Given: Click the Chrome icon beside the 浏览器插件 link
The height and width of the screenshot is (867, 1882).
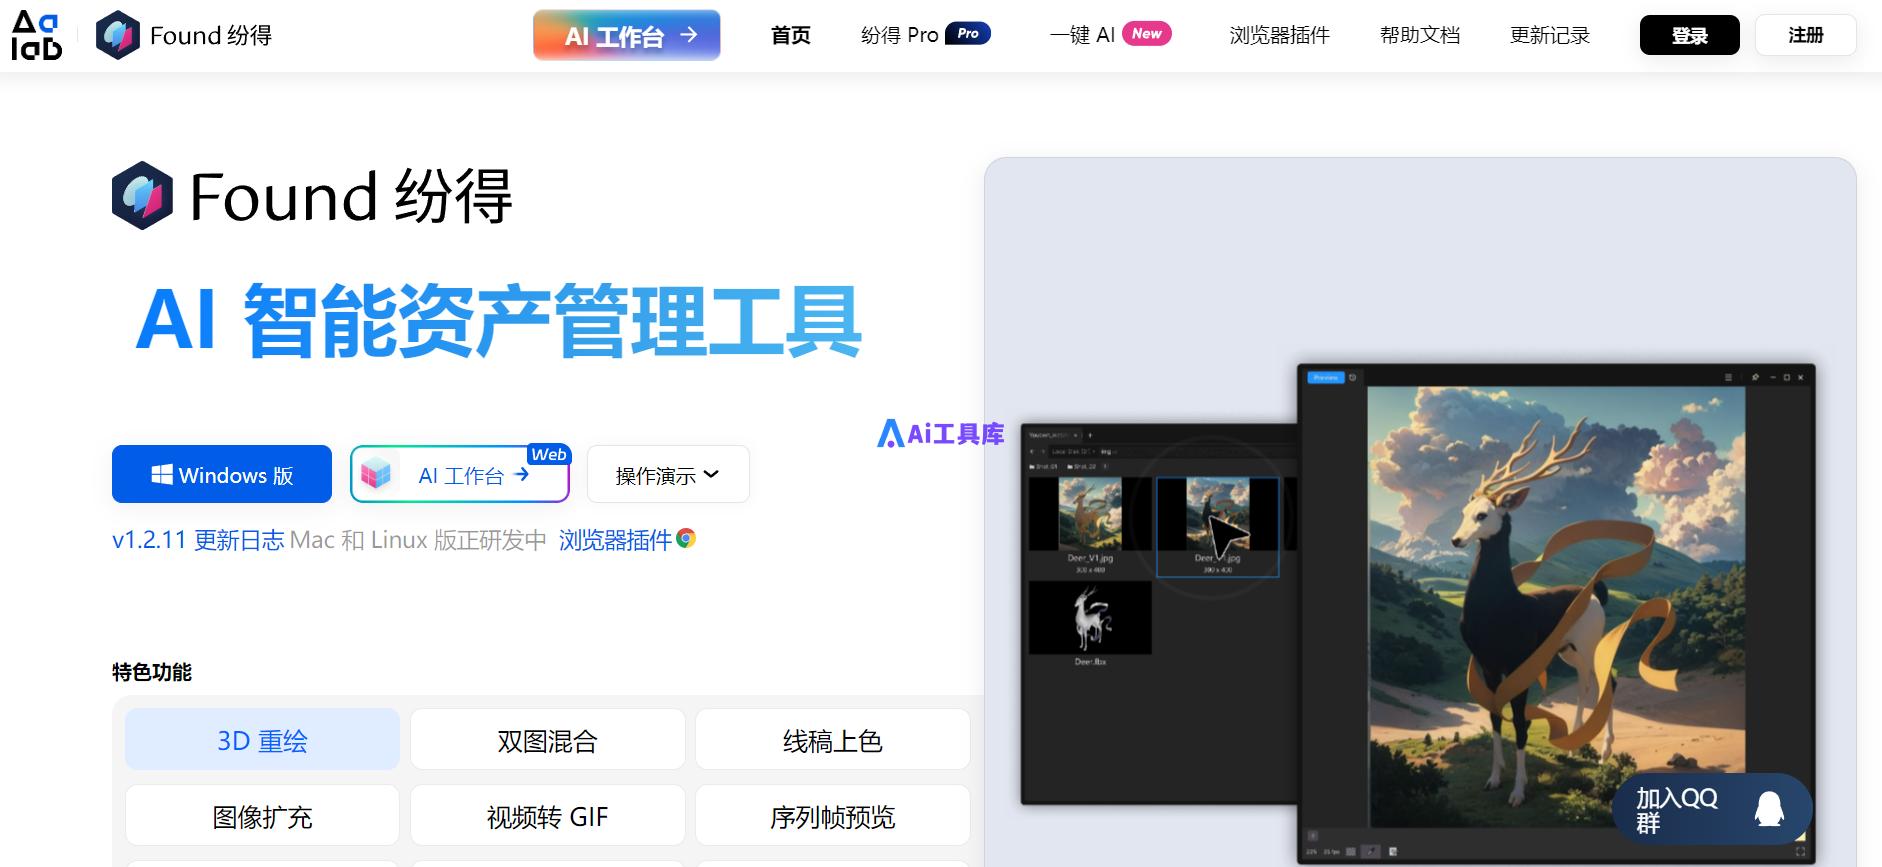Looking at the screenshot, I should [686, 538].
